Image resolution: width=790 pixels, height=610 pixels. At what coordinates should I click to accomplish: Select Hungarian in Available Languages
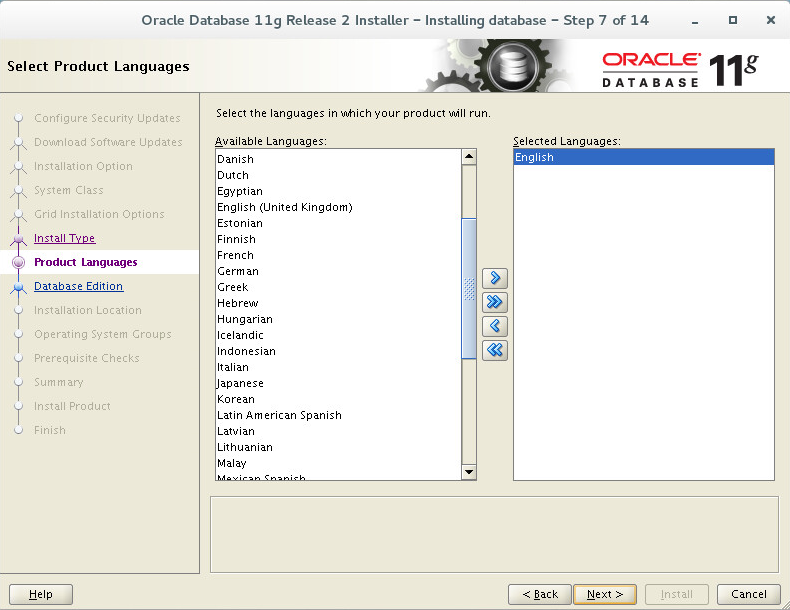point(338,319)
